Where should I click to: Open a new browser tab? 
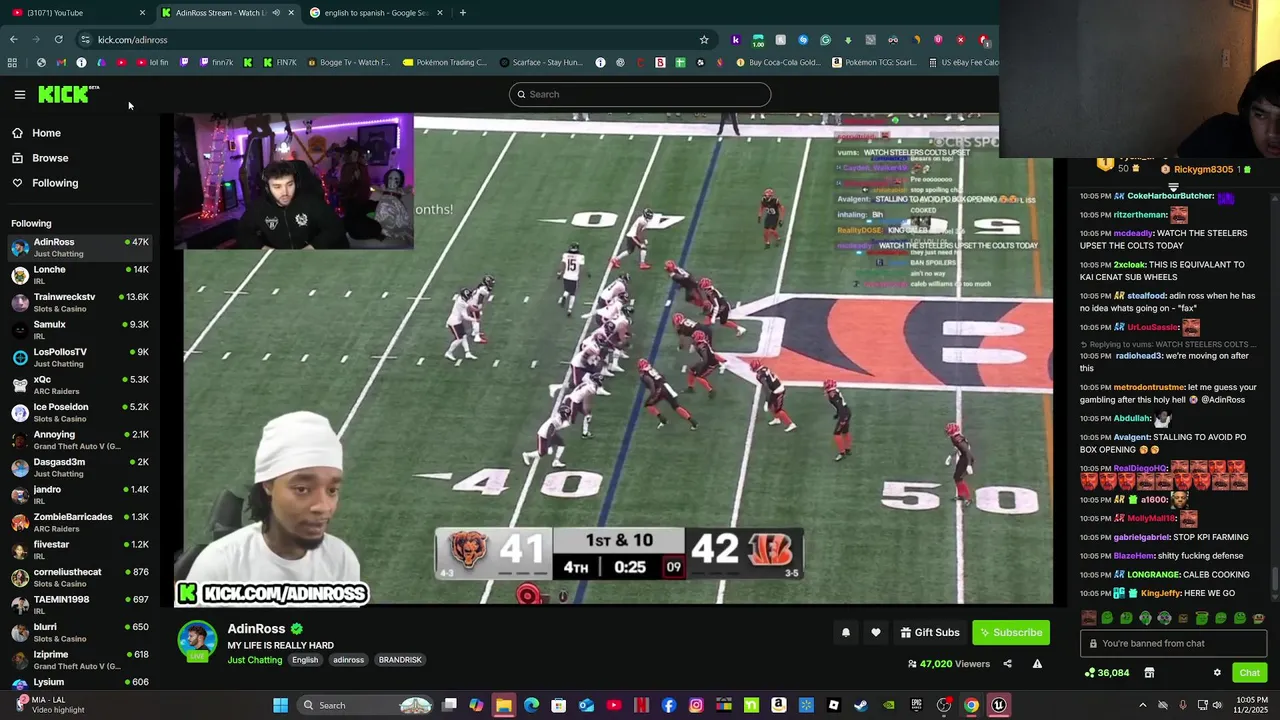pos(462,13)
